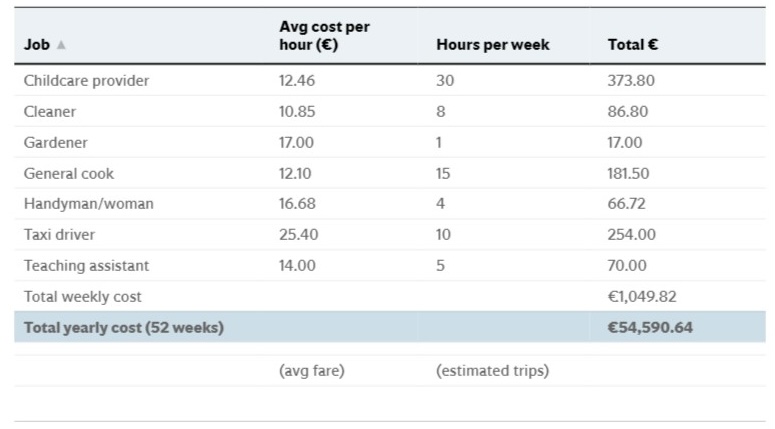
Task: Click the Hours per week column header
Action: 493,45
